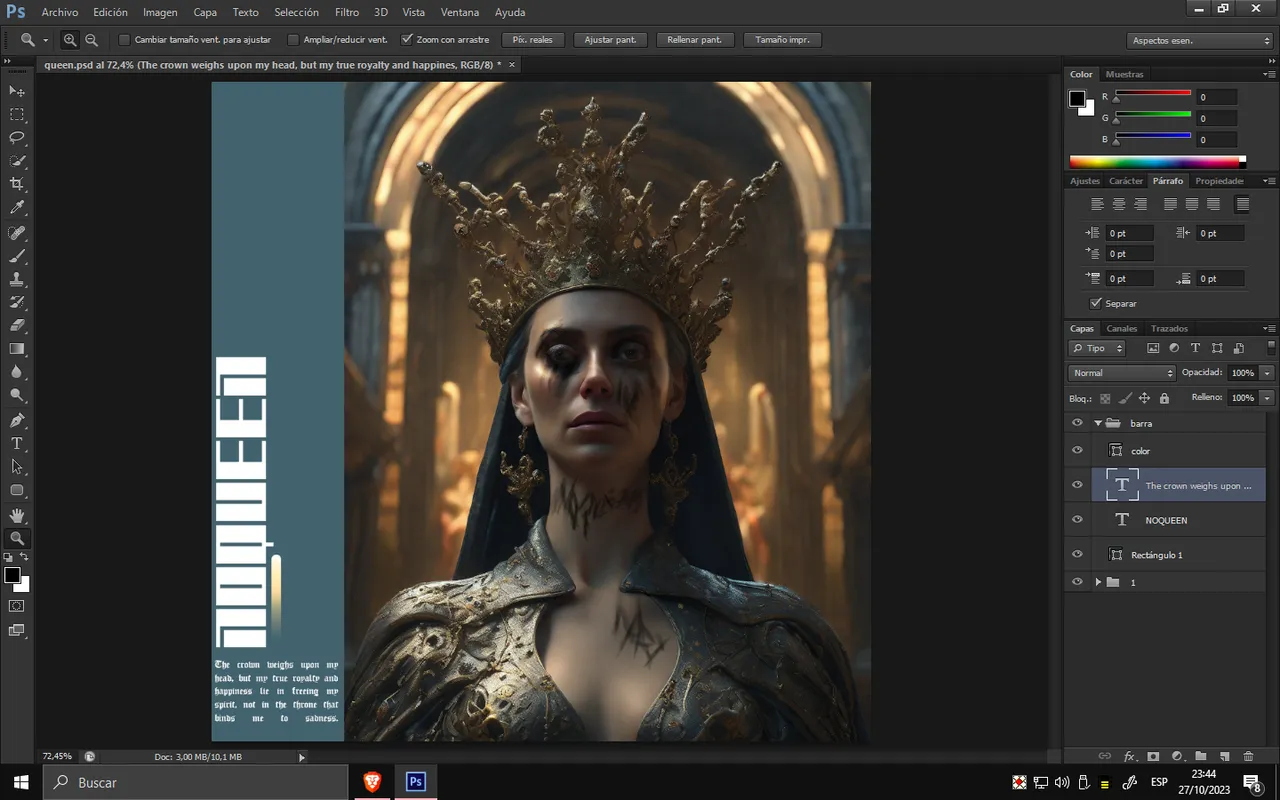
Task: Click the layer styles fx icon
Action: click(1130, 757)
